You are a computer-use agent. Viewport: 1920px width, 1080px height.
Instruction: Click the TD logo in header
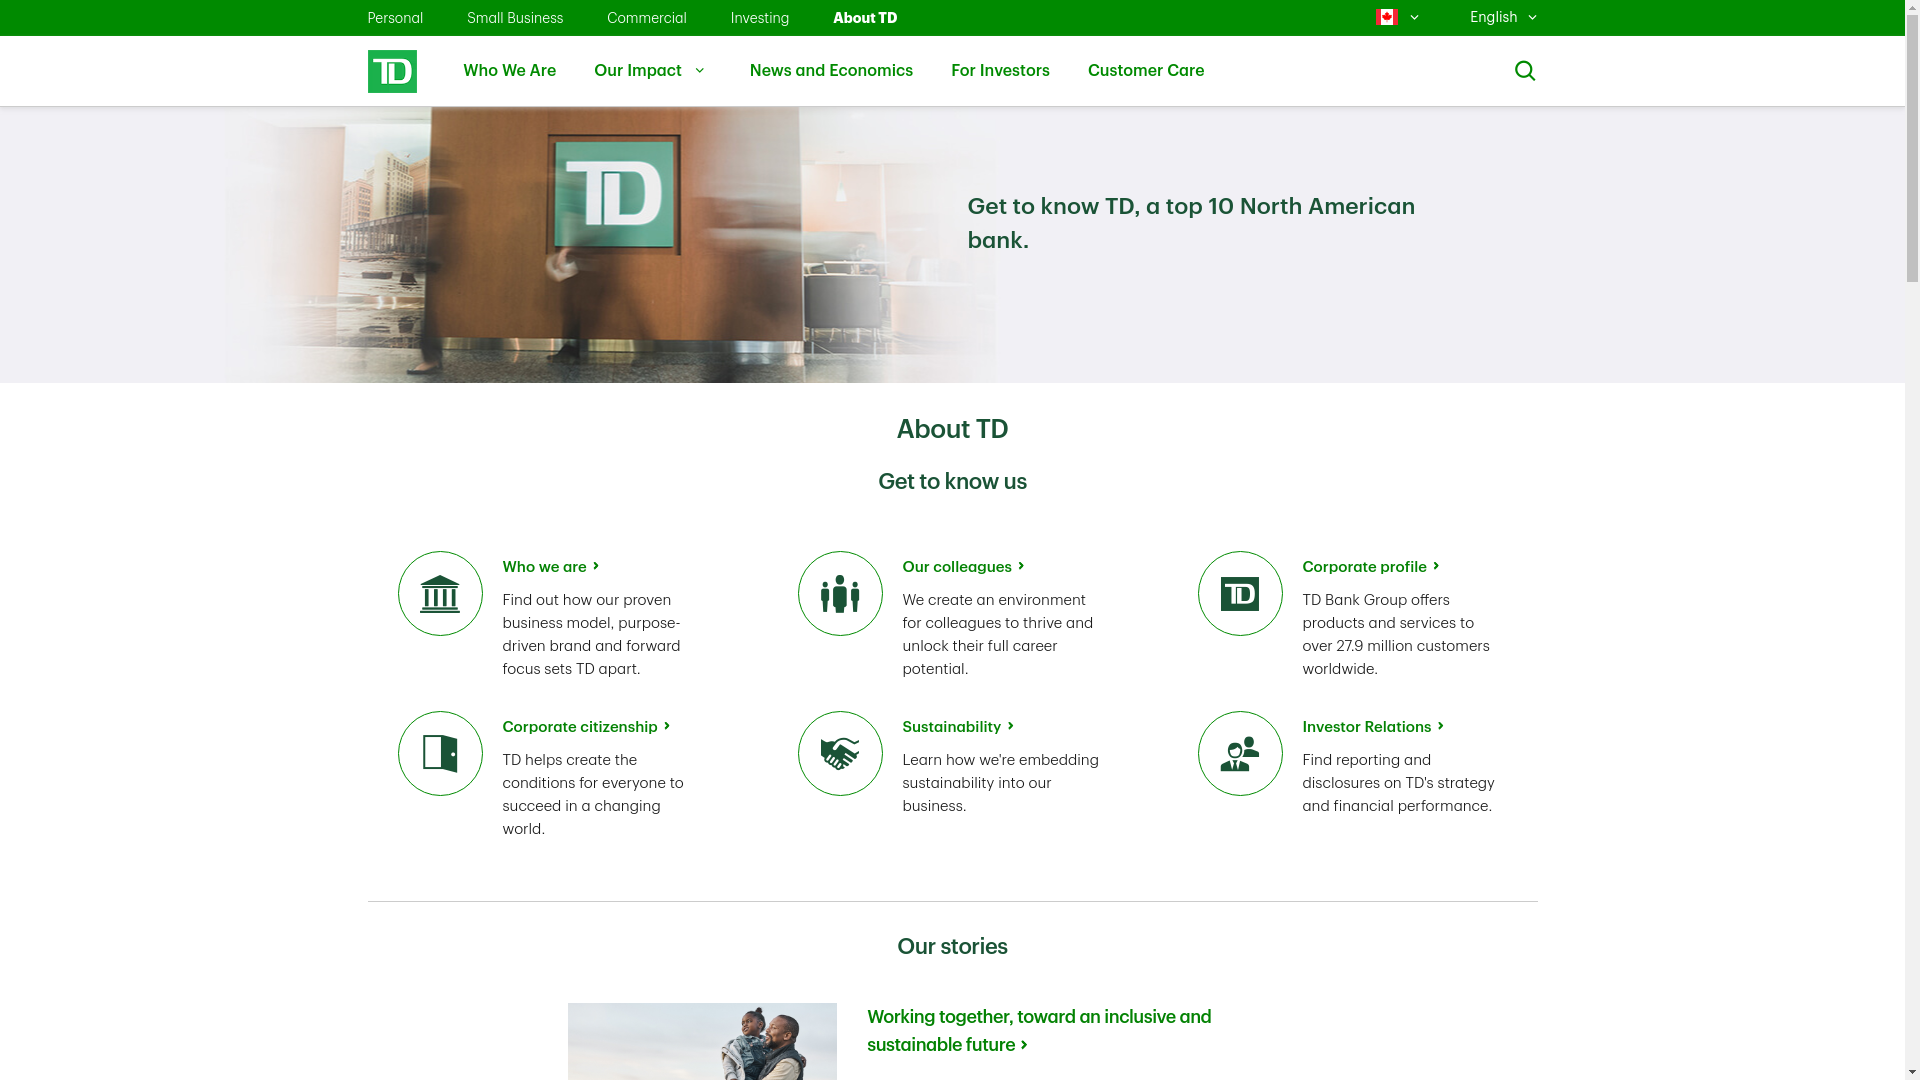(392, 71)
